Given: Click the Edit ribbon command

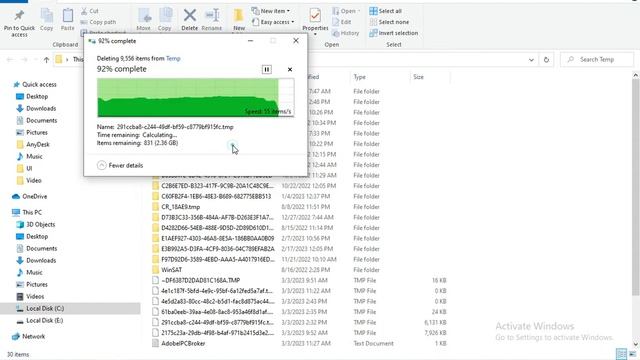Looking at the screenshot, I should coord(342,22).
